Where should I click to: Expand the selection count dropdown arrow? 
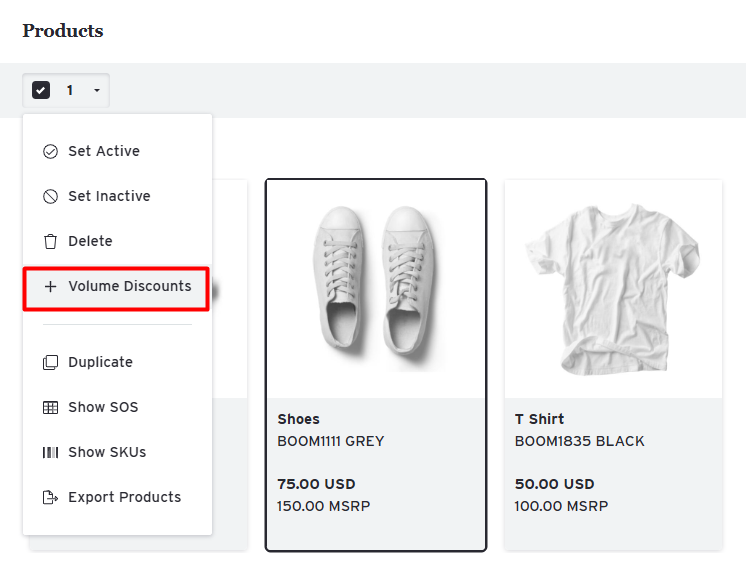[97, 91]
